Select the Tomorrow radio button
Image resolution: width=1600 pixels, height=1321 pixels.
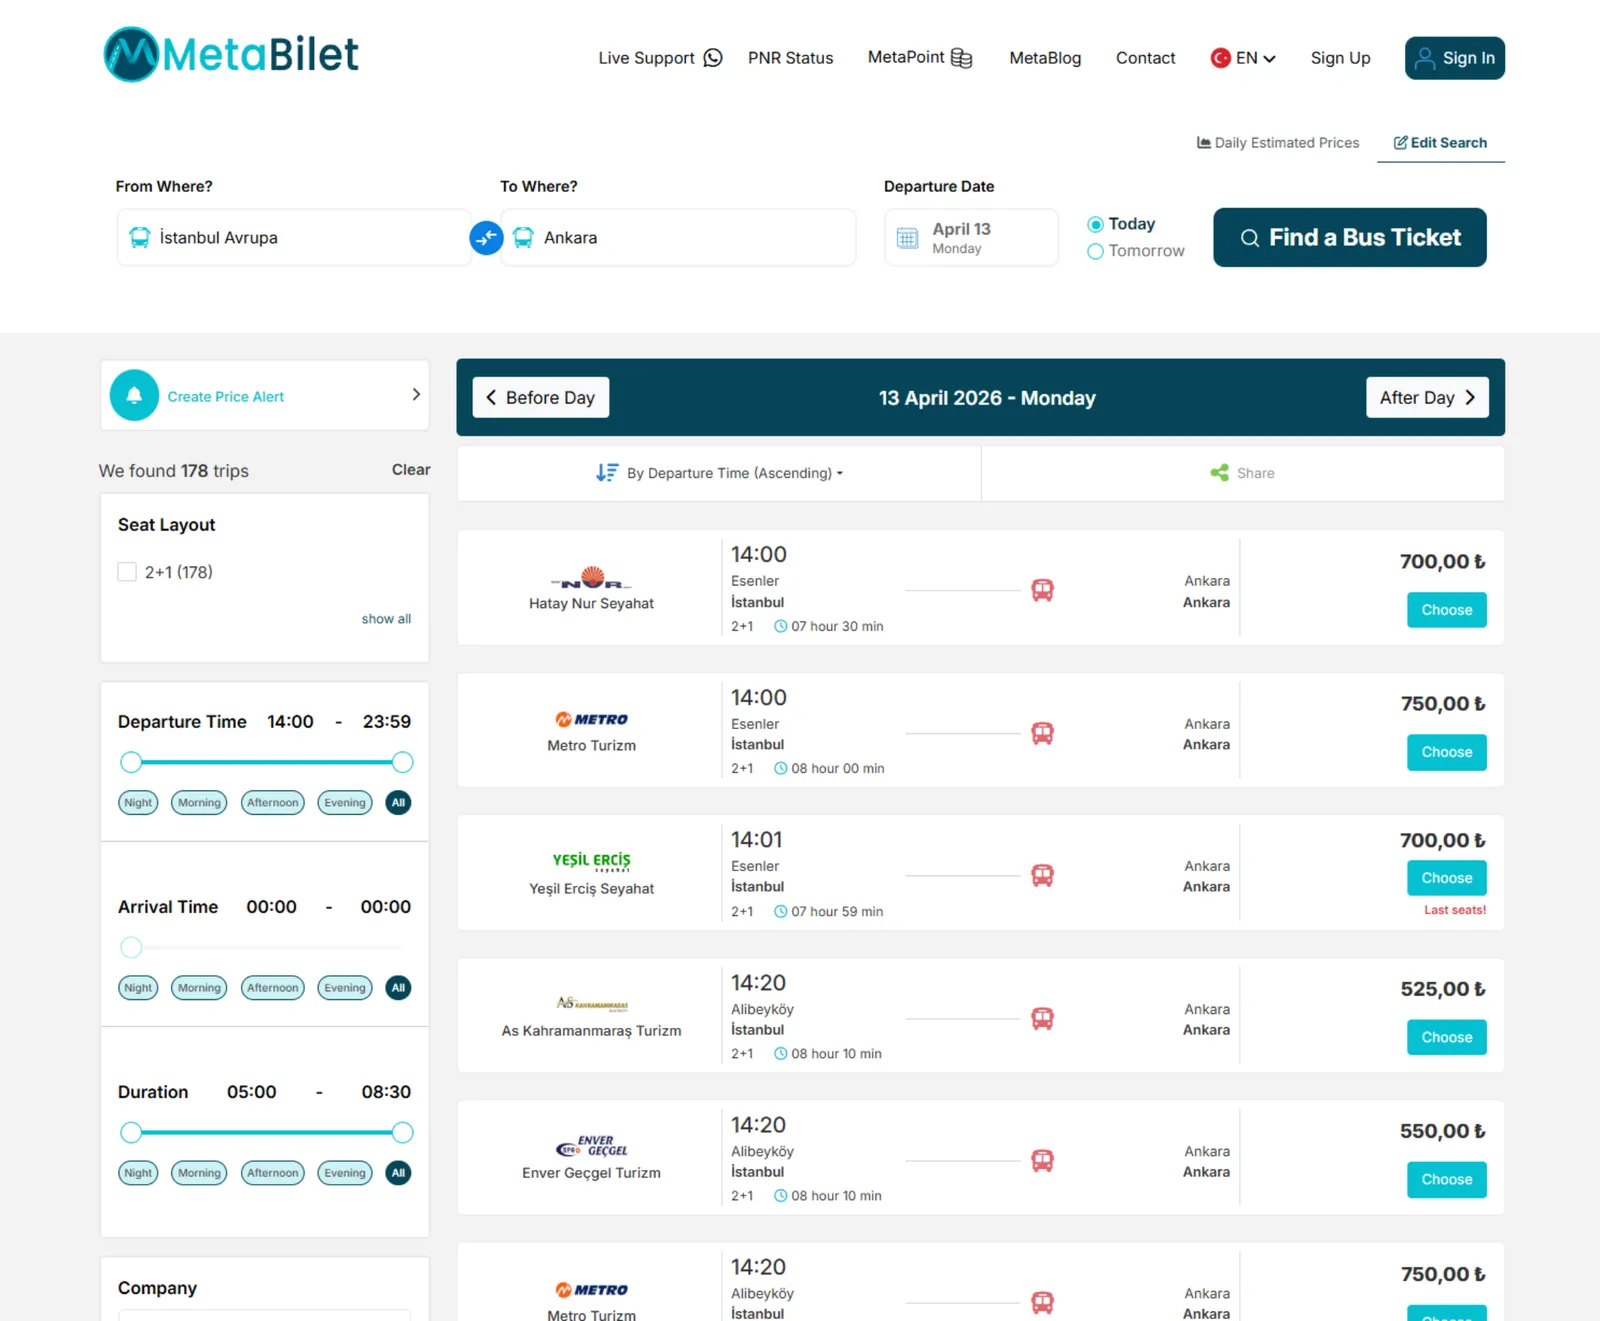pos(1095,251)
